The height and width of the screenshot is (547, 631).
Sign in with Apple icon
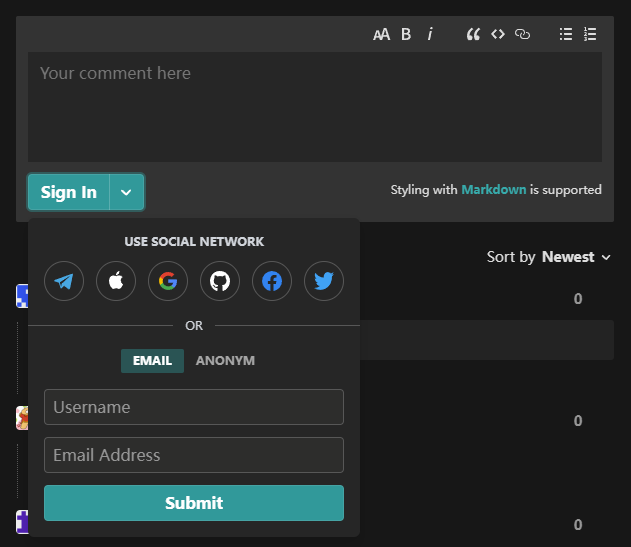click(x=116, y=281)
